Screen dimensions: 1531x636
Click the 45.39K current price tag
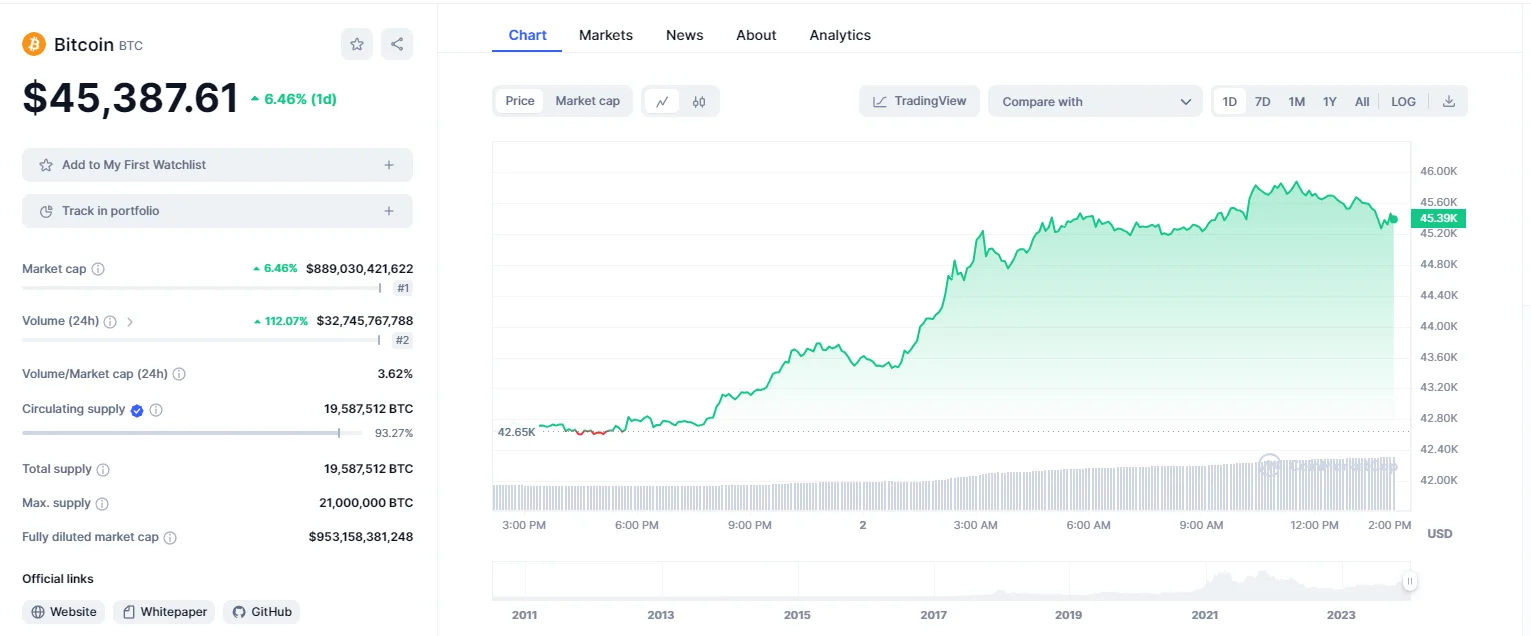point(1438,218)
